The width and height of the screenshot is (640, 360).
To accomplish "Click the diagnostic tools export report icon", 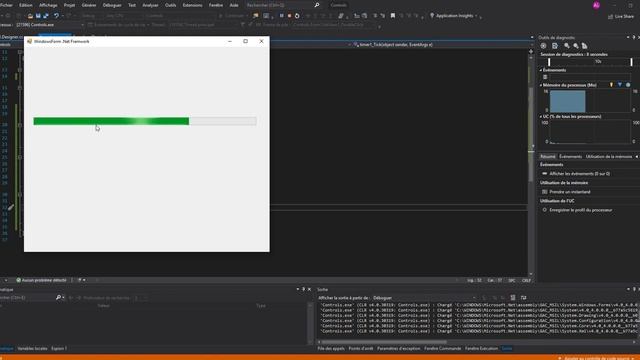I will coord(555,46).
